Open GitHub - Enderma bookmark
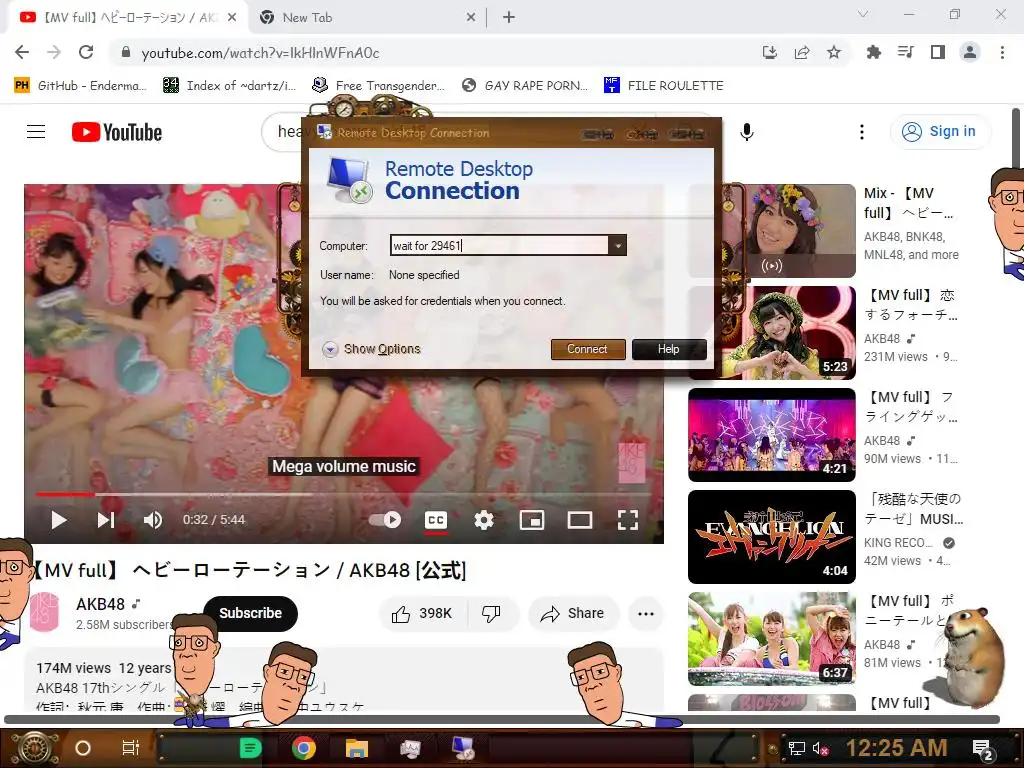The height and width of the screenshot is (768, 1024). click(x=80, y=86)
